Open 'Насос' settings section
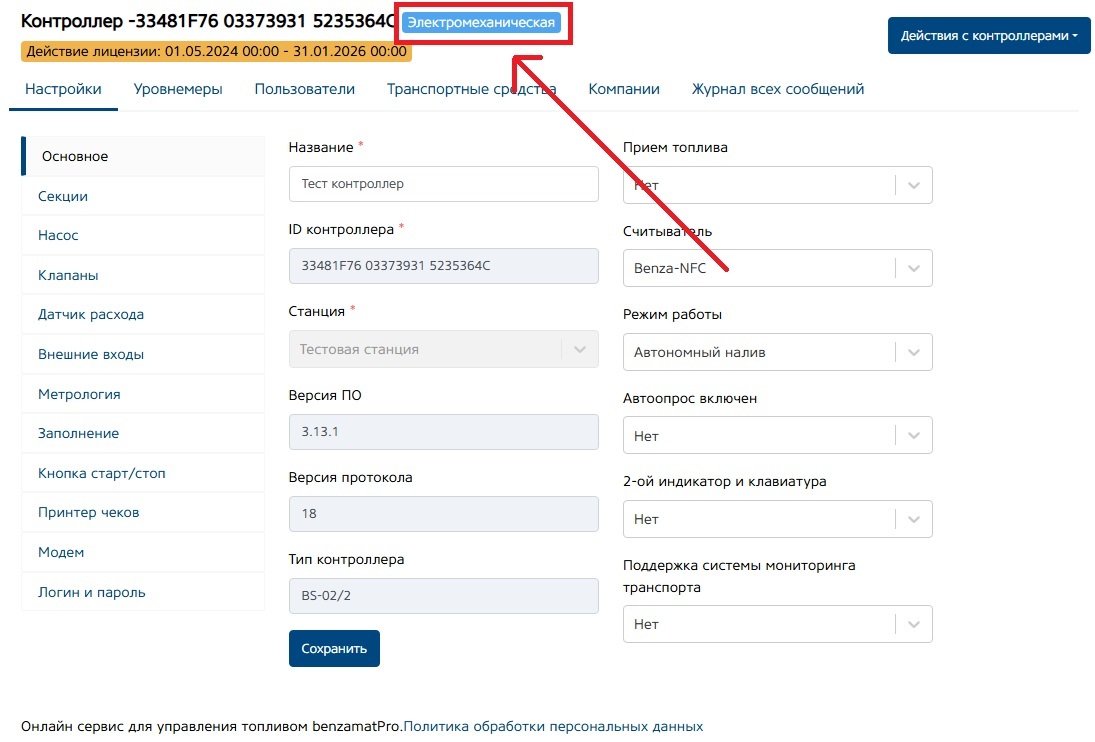 58,236
